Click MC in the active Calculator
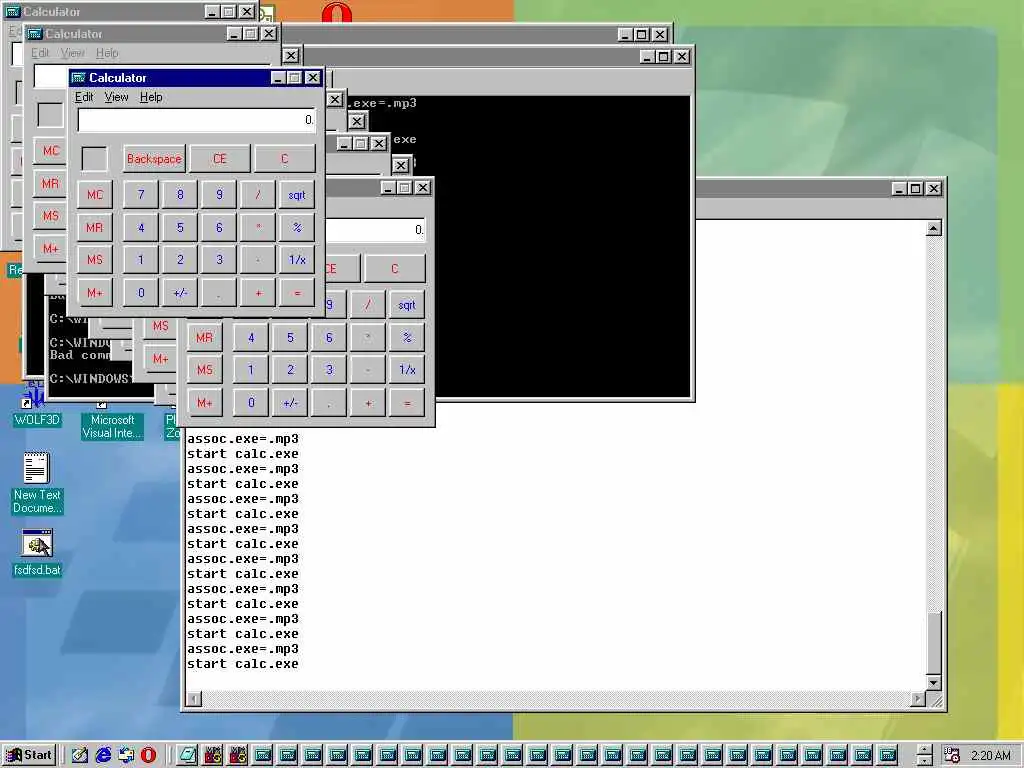 click(x=95, y=195)
